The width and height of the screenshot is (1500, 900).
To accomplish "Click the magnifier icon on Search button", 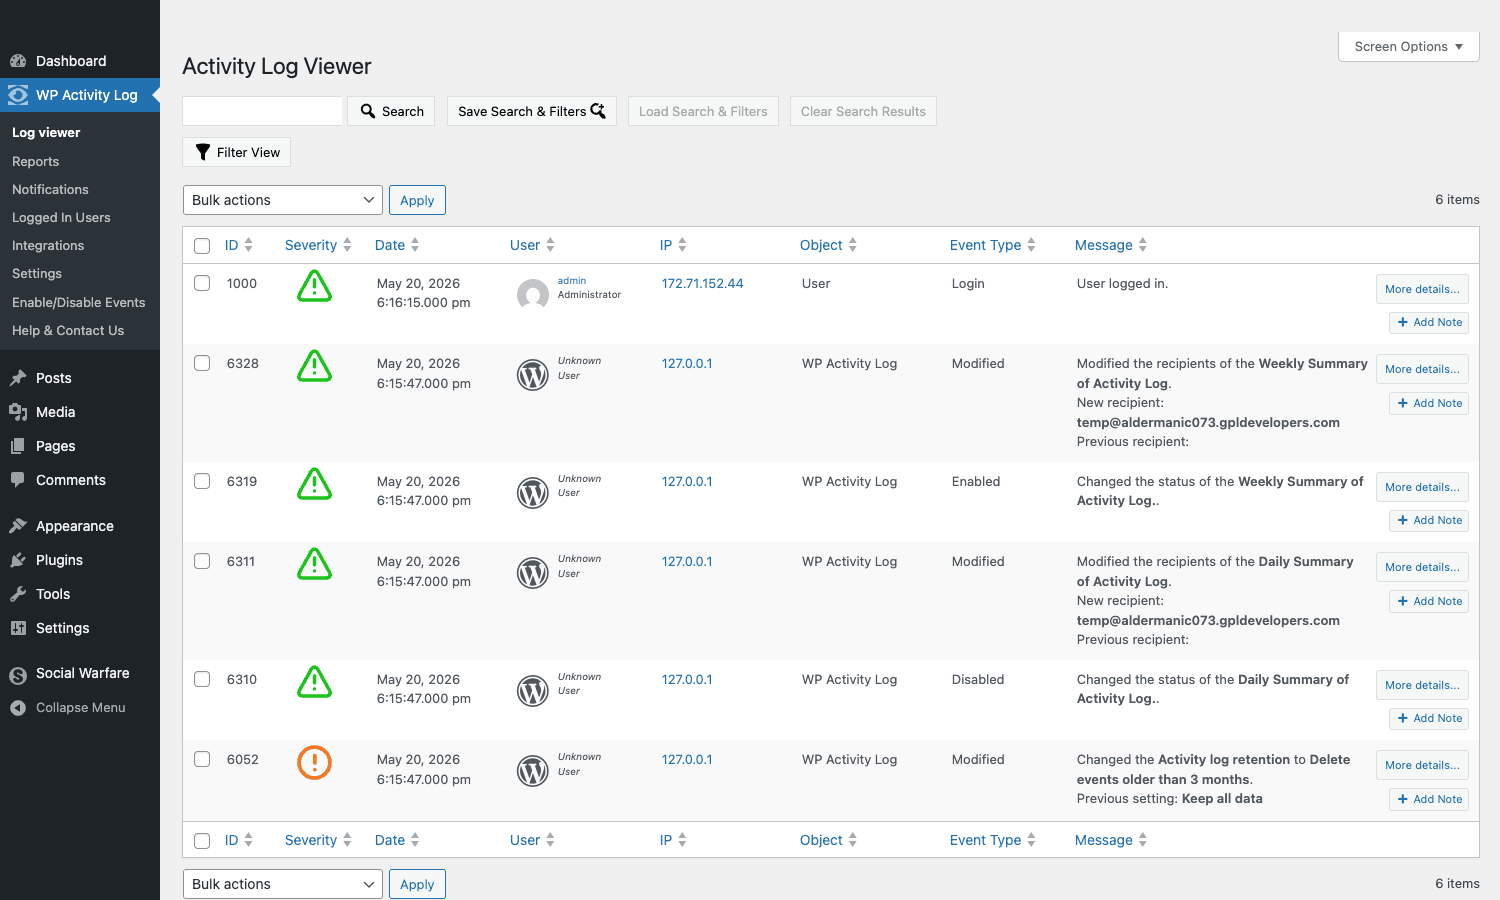I will pos(368,111).
